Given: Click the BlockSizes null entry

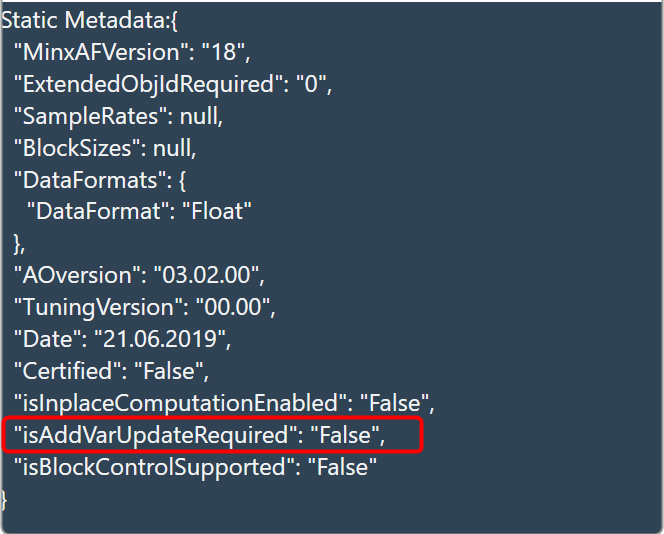Looking at the screenshot, I should click(x=105, y=148).
